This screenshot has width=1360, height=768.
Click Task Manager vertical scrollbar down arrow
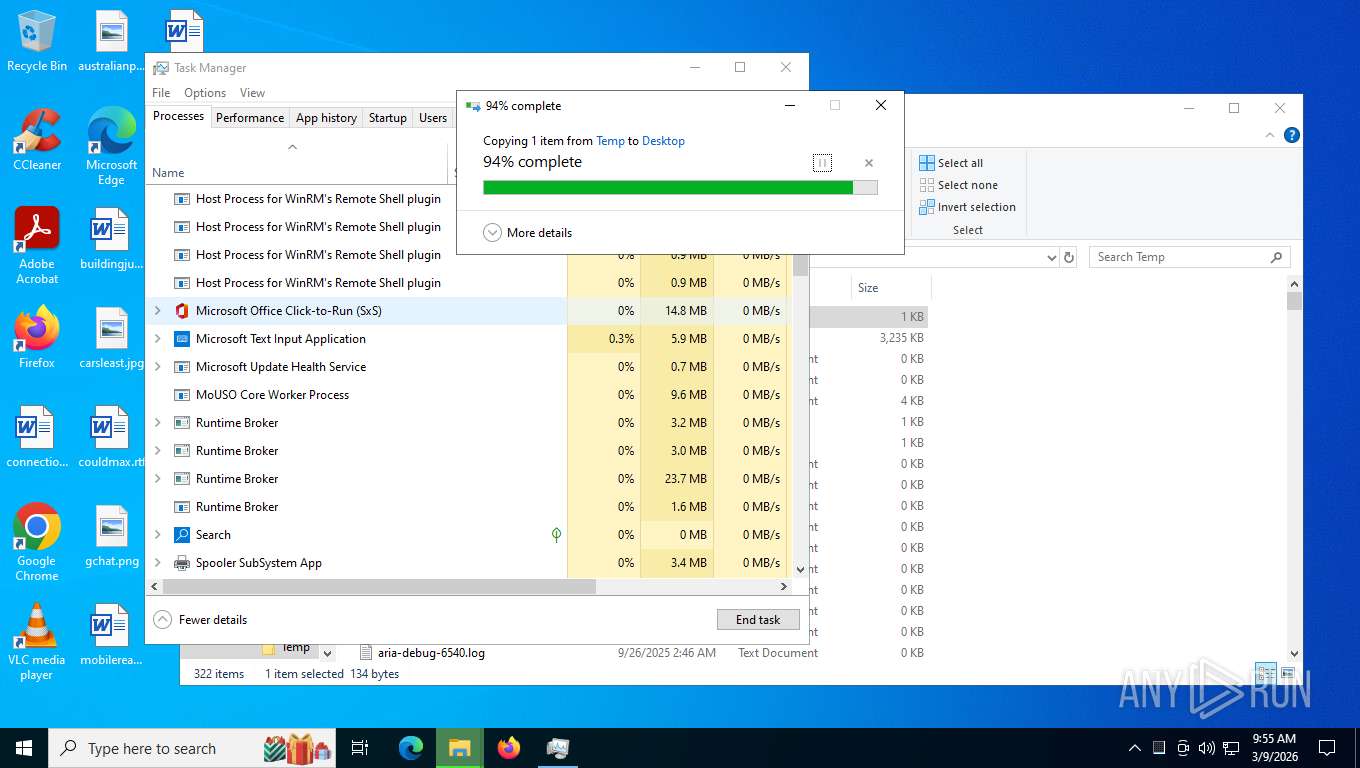(800, 569)
